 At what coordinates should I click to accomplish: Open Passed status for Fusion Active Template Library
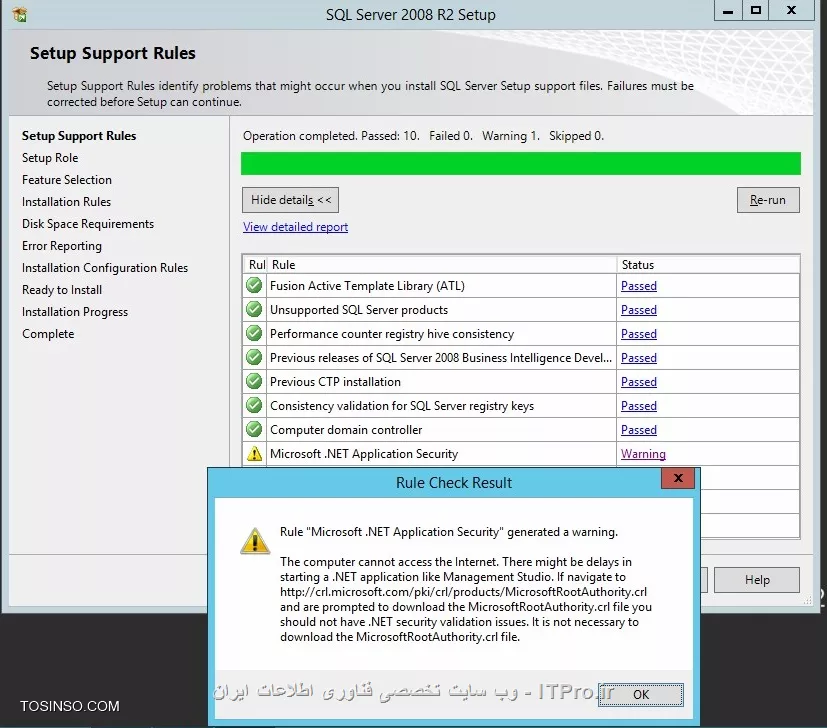(x=639, y=285)
